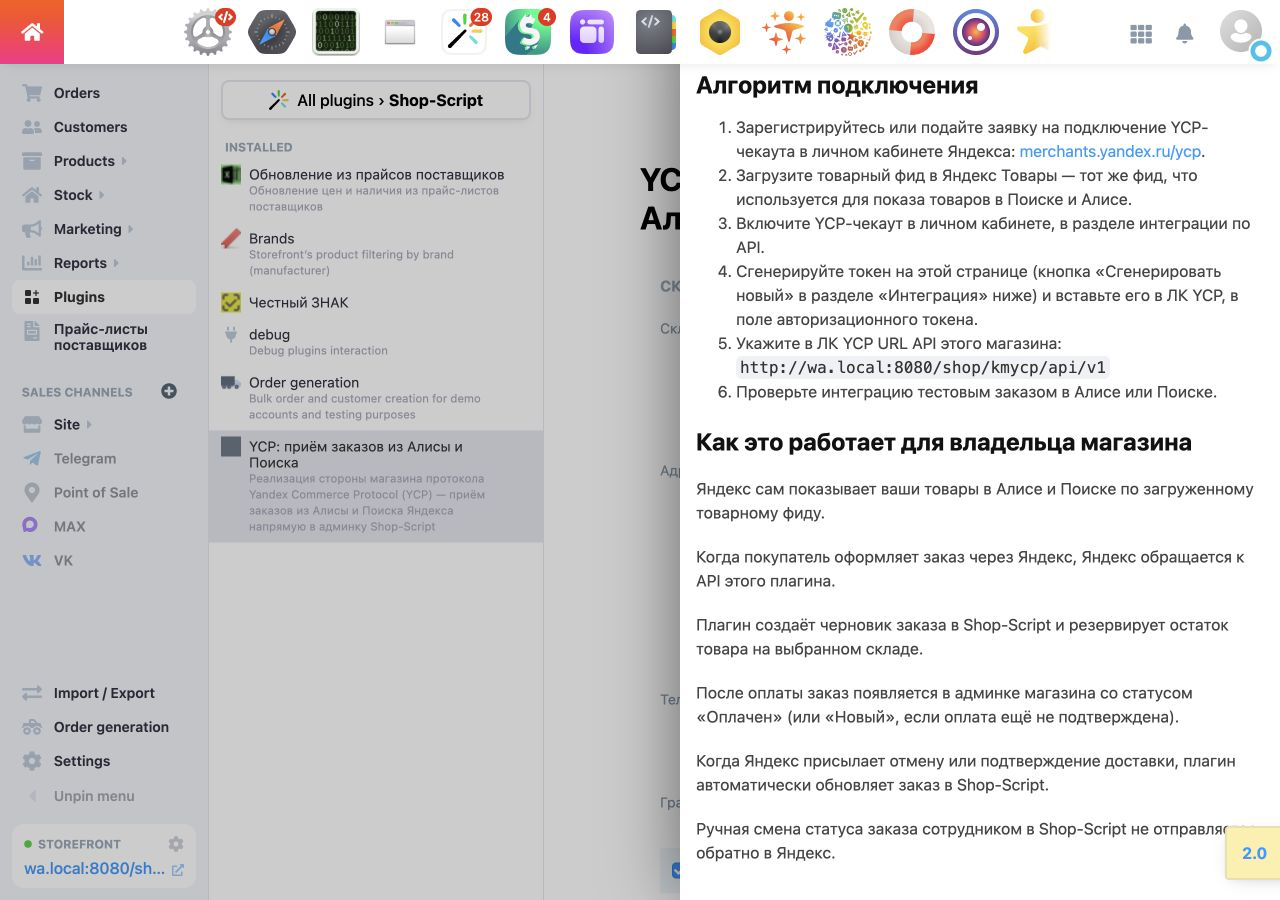Image resolution: width=1280 pixels, height=900 pixels.
Task: Open the colorful mosaic circle app
Action: coord(848,32)
